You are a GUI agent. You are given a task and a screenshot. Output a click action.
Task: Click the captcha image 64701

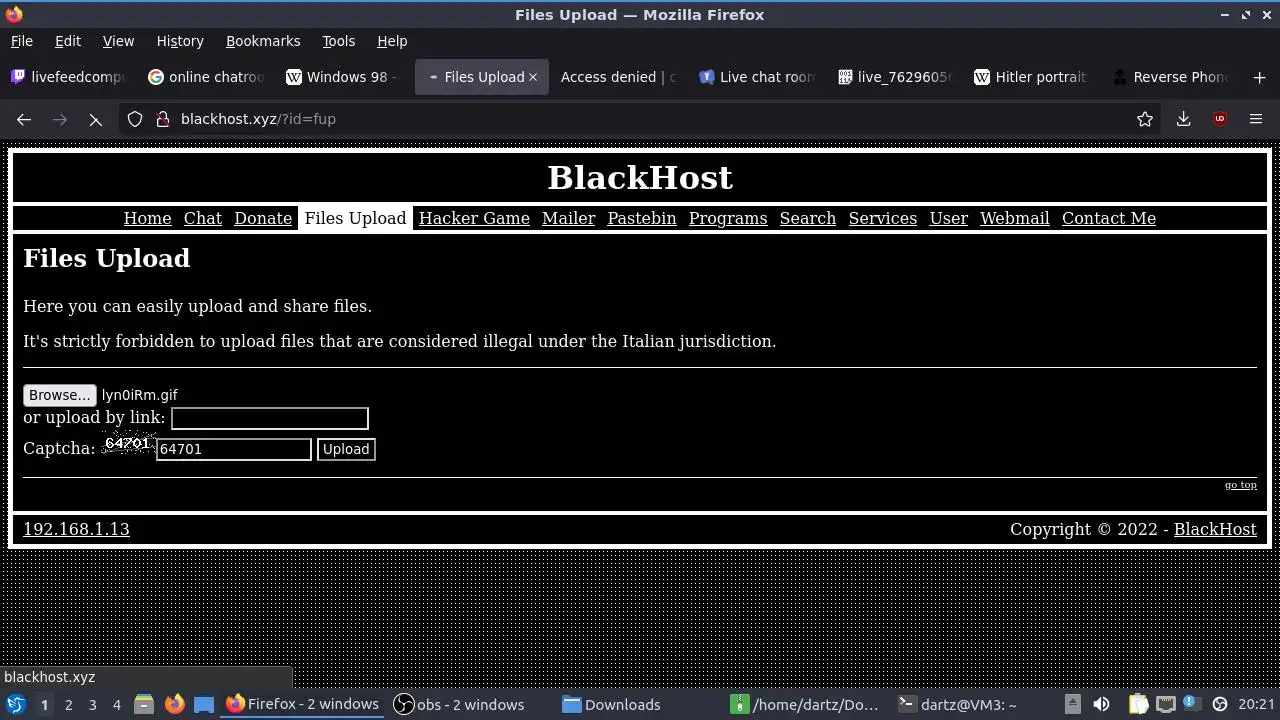tap(127, 443)
